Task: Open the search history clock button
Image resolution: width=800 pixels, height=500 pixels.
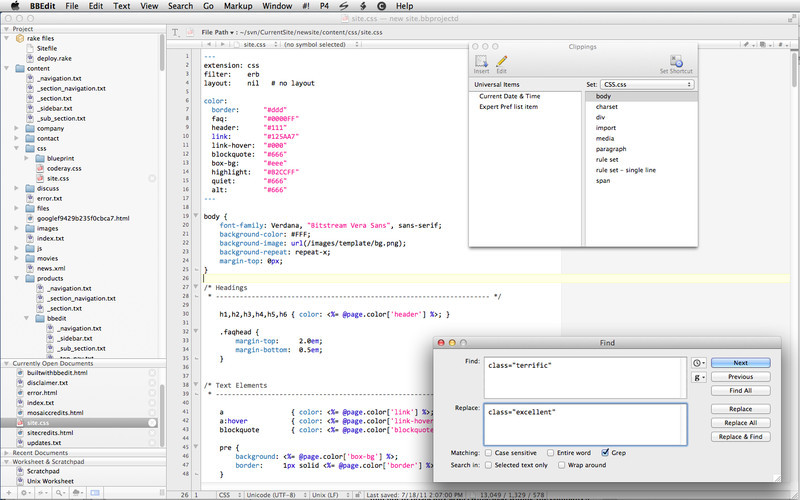Action: coord(698,363)
